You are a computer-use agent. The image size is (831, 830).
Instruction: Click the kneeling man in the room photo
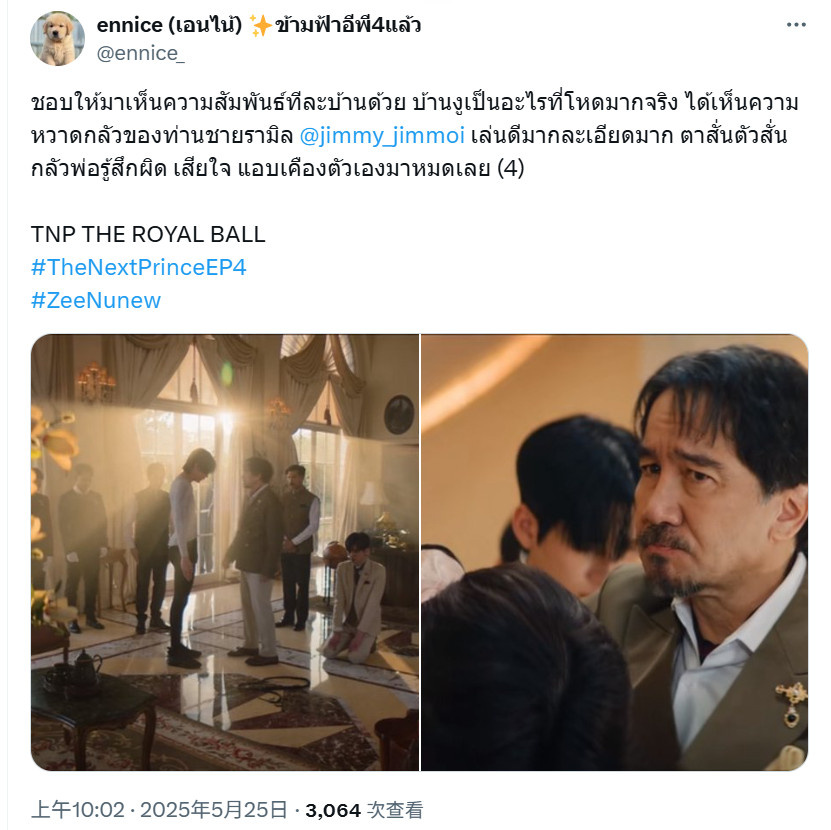(355, 597)
